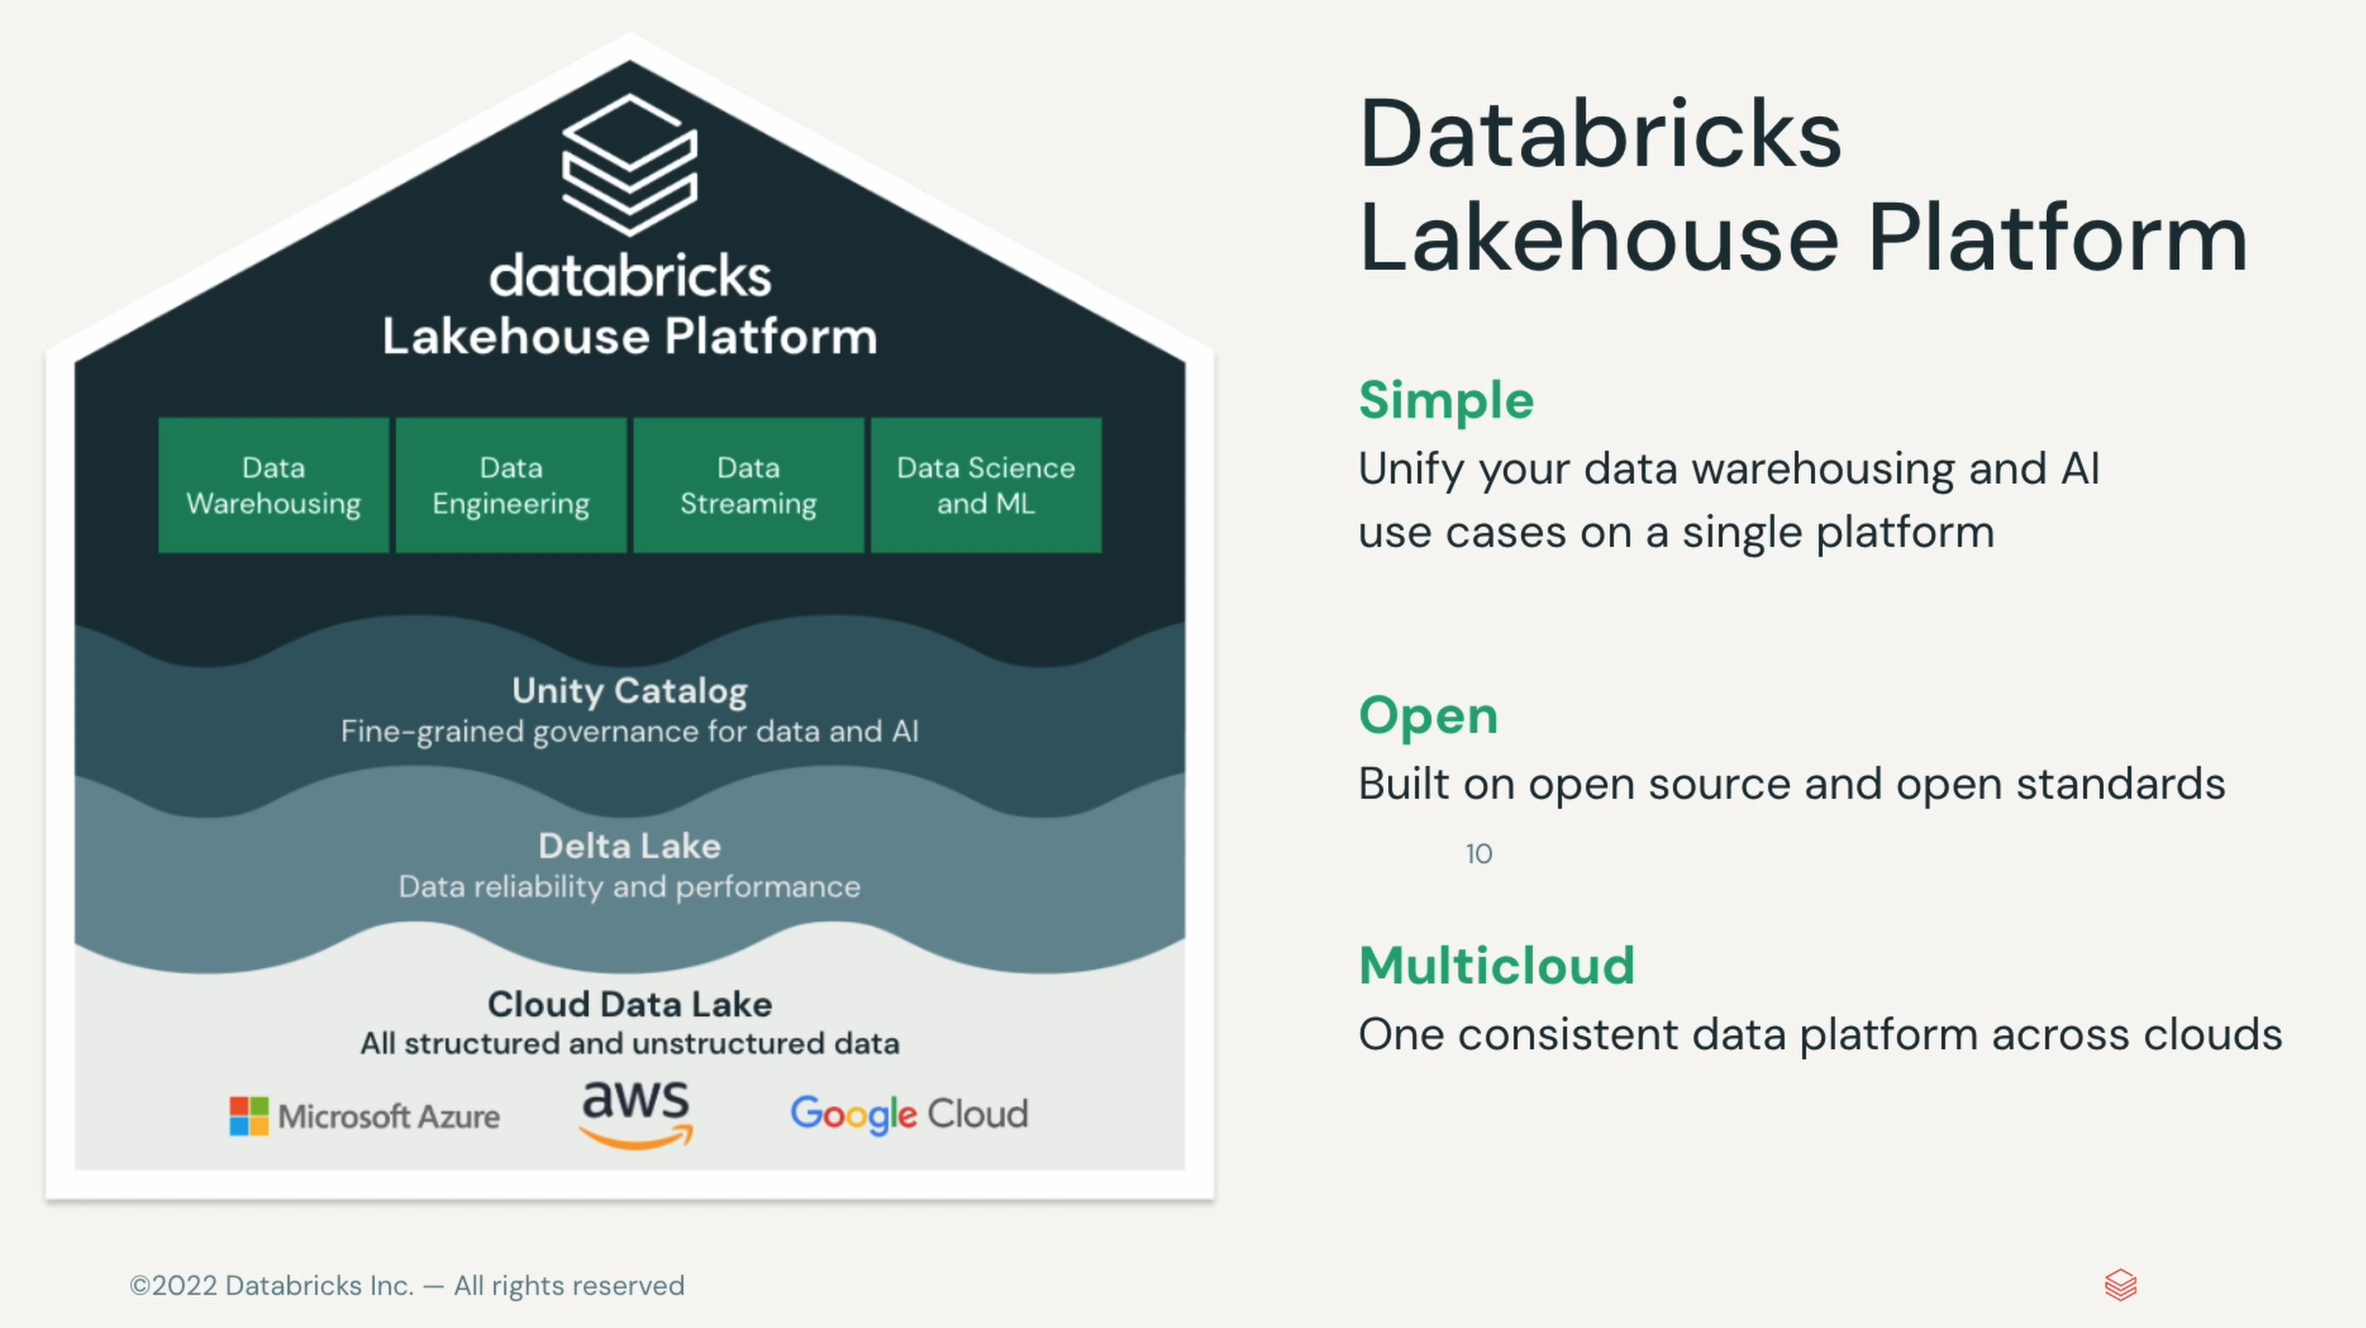The height and width of the screenshot is (1328, 2366).
Task: Click the Cloud Data Lake heading
Action: click(629, 1004)
